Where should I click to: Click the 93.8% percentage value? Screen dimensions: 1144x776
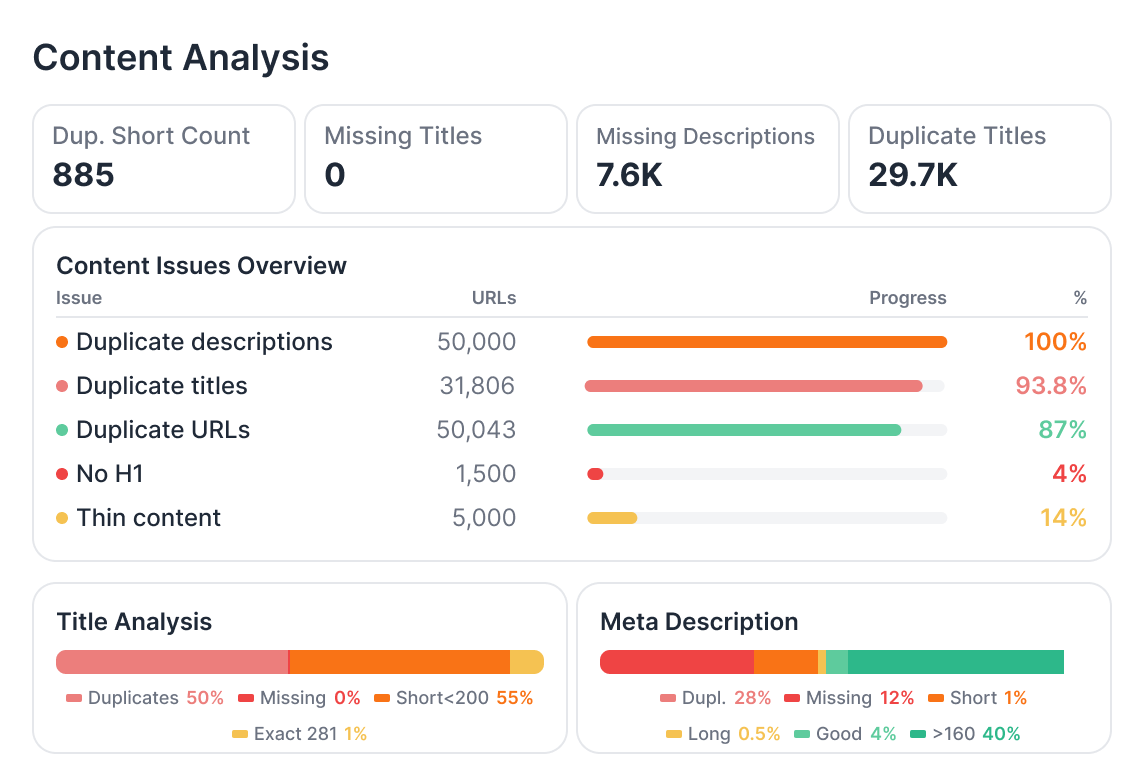[1051, 385]
